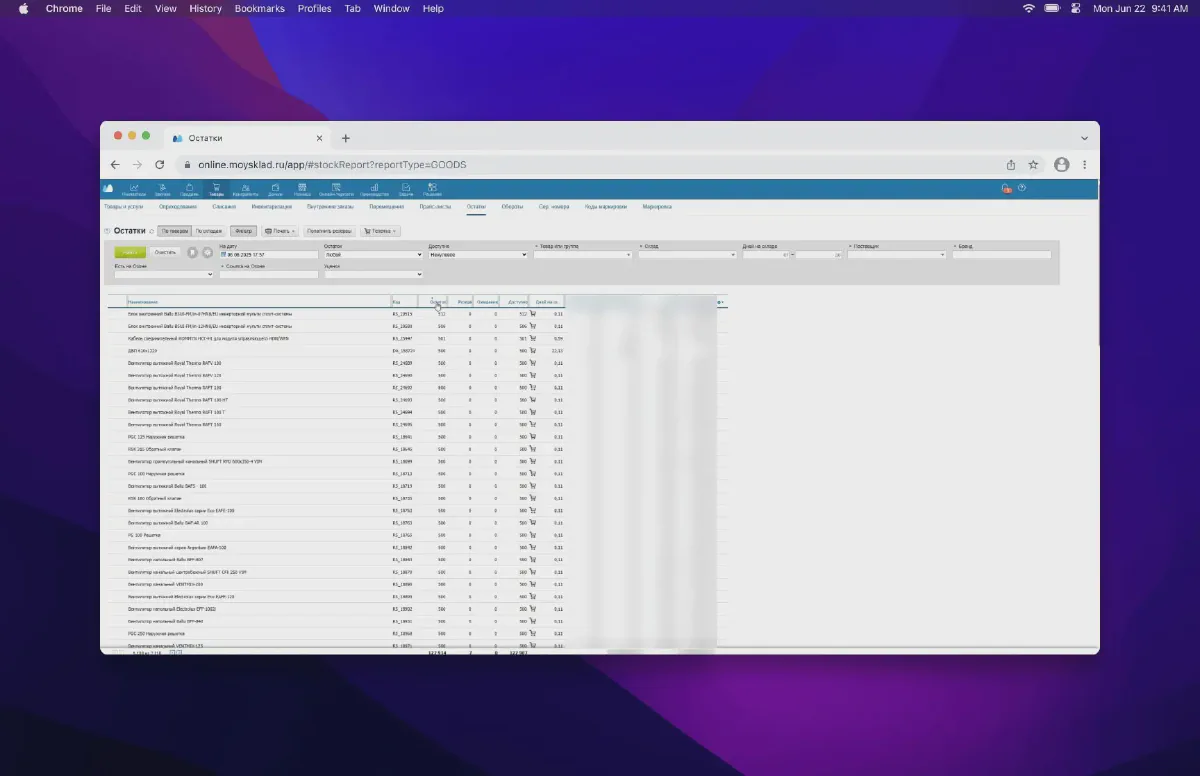Click the Бренд filter input field
The width and height of the screenshot is (1200, 776).
(x=1002, y=254)
